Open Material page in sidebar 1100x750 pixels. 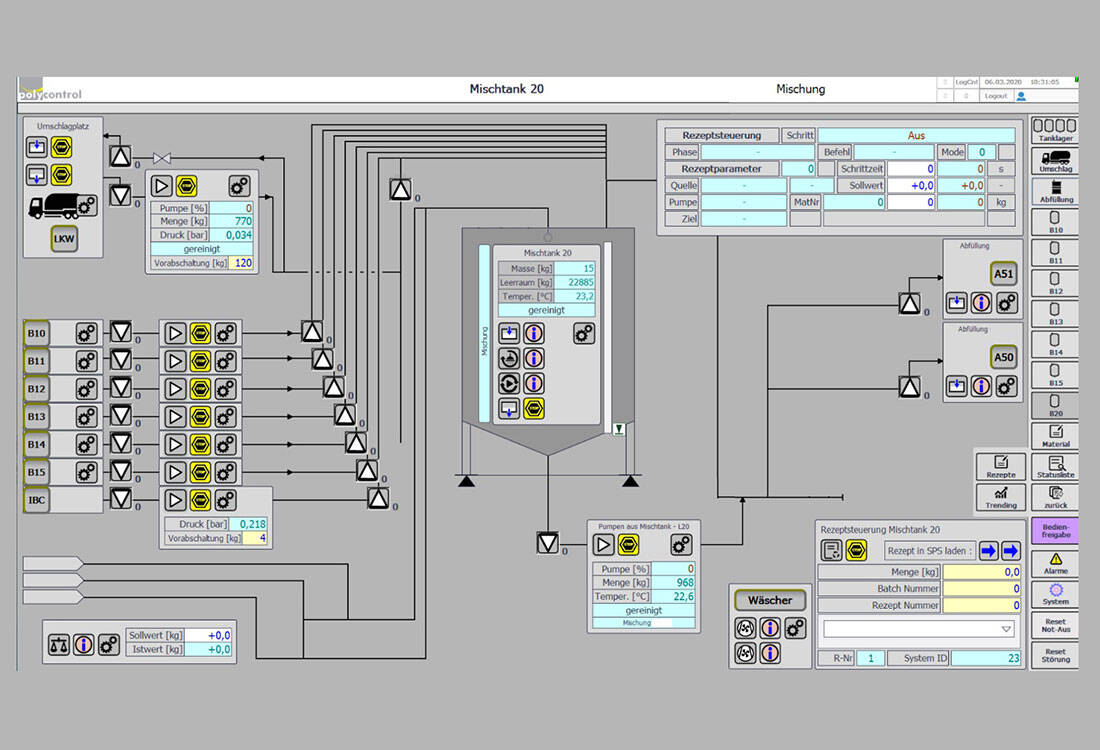tap(1054, 436)
